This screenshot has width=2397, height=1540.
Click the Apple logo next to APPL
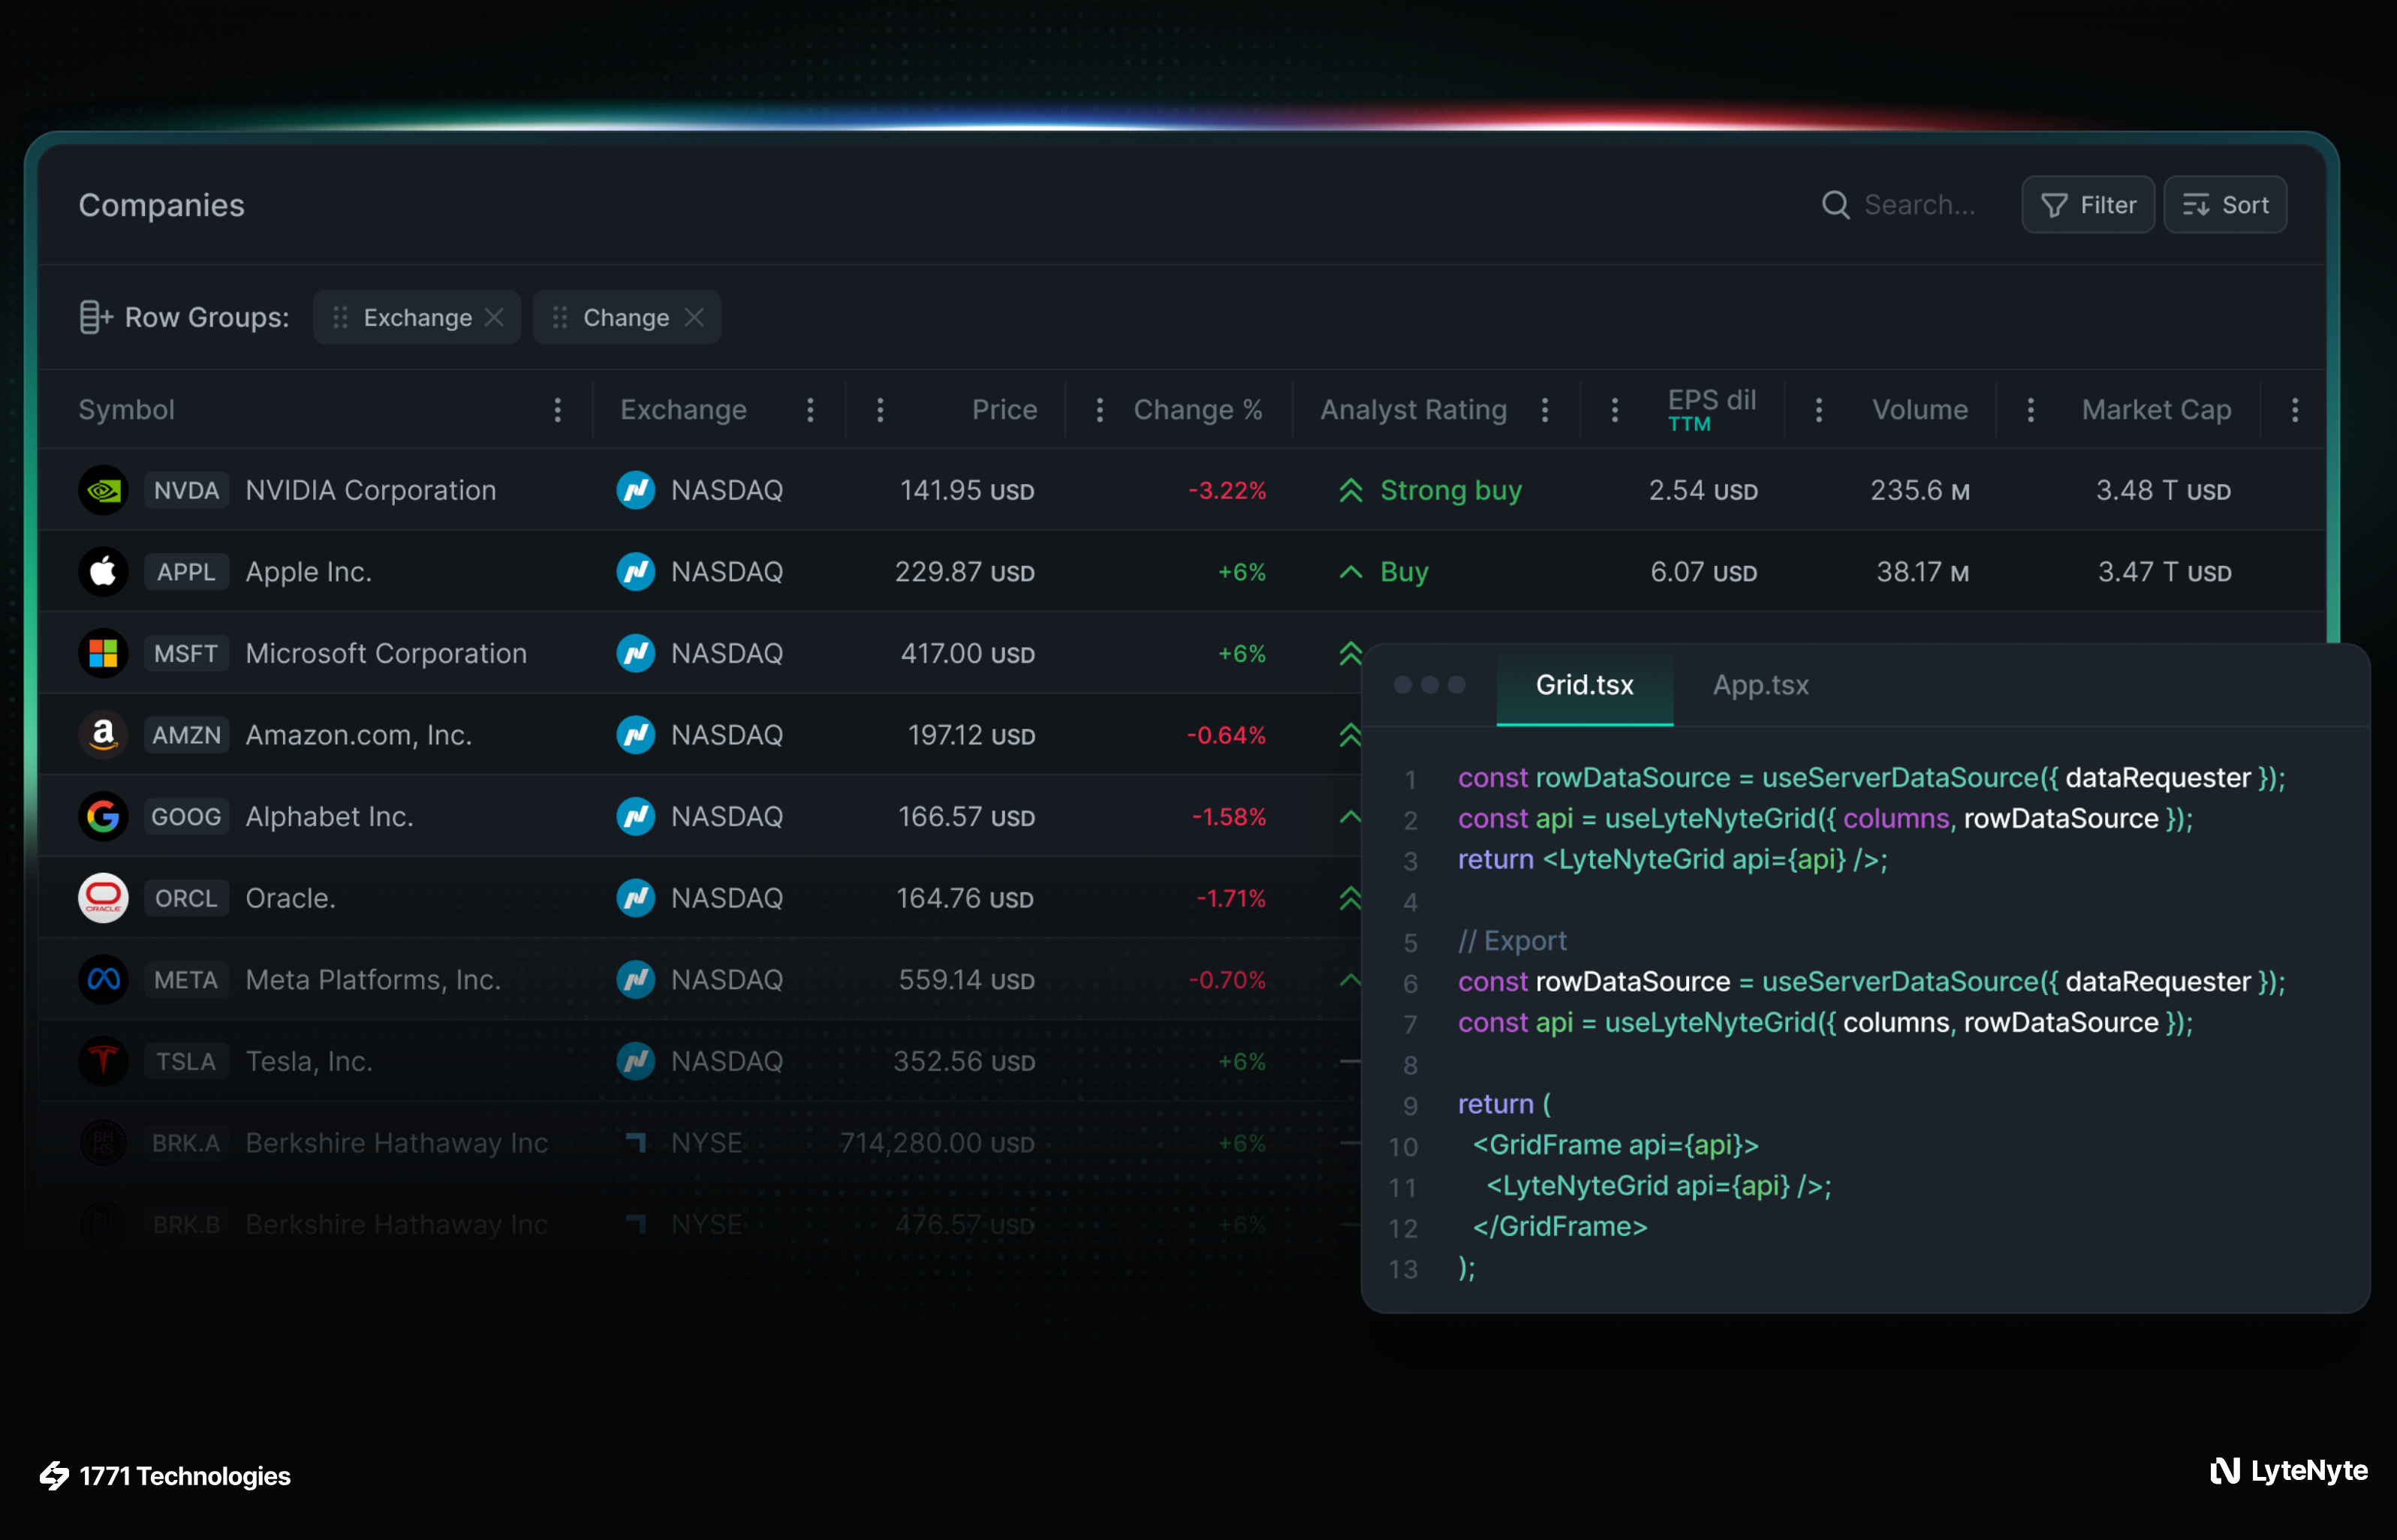coord(103,571)
